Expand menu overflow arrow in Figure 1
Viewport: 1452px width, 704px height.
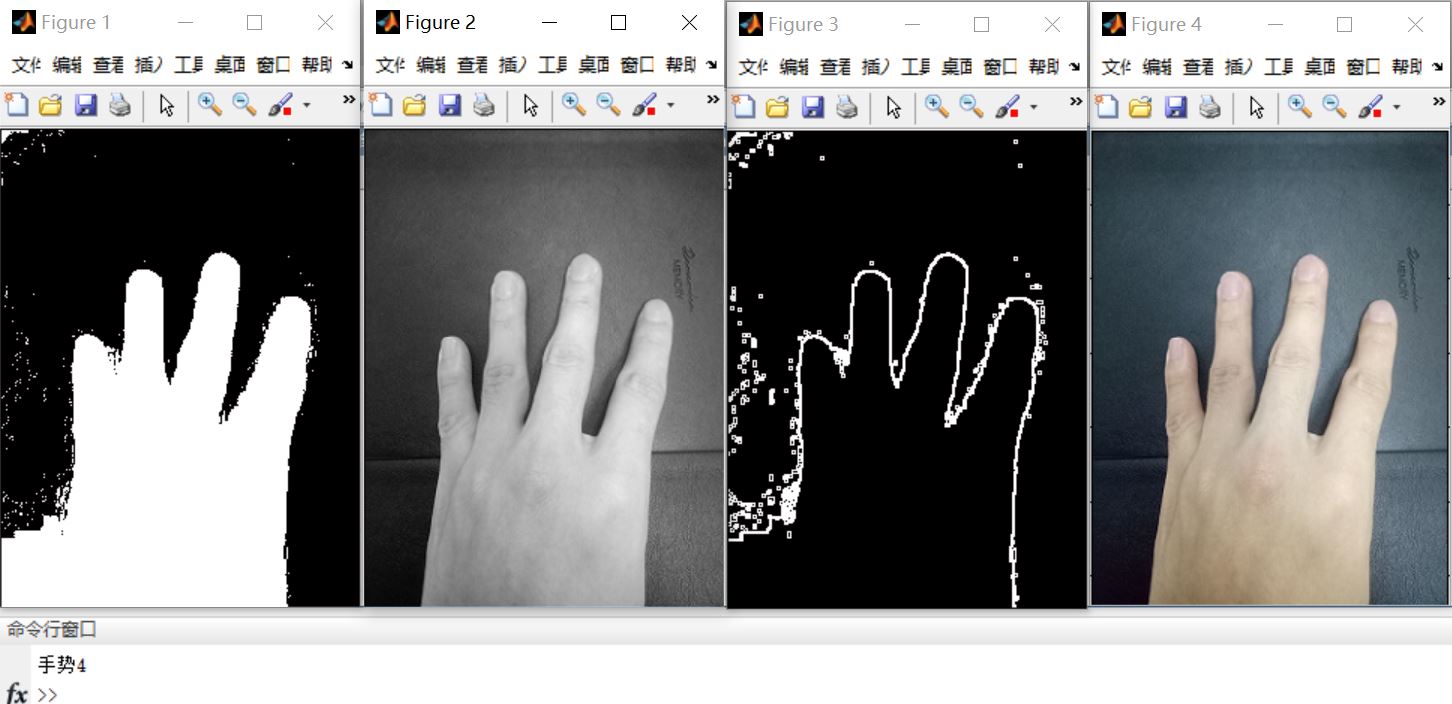pos(347,65)
